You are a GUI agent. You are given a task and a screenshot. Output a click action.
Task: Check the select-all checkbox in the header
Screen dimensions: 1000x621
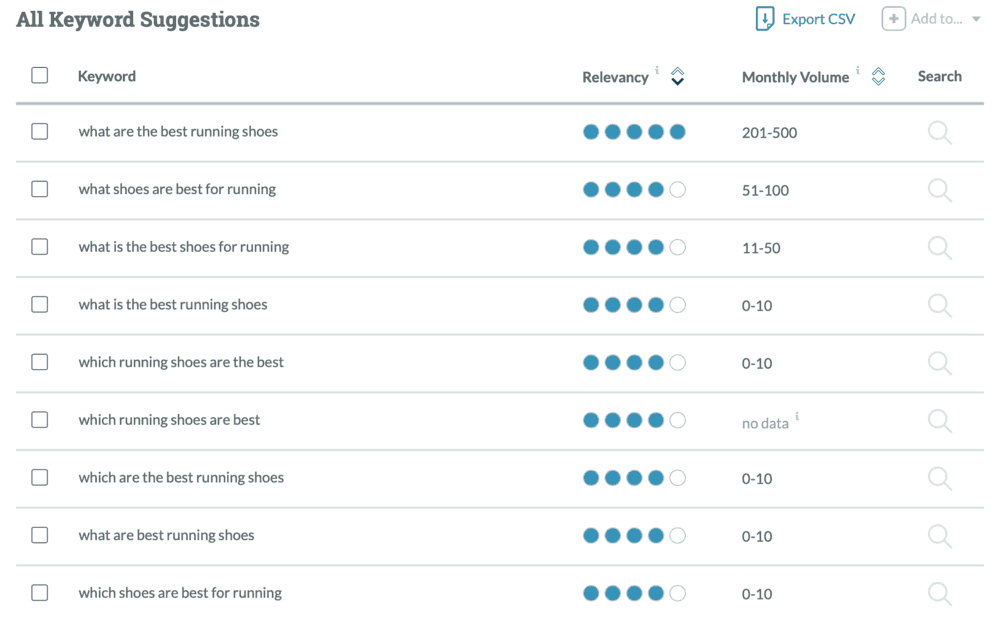coord(40,75)
